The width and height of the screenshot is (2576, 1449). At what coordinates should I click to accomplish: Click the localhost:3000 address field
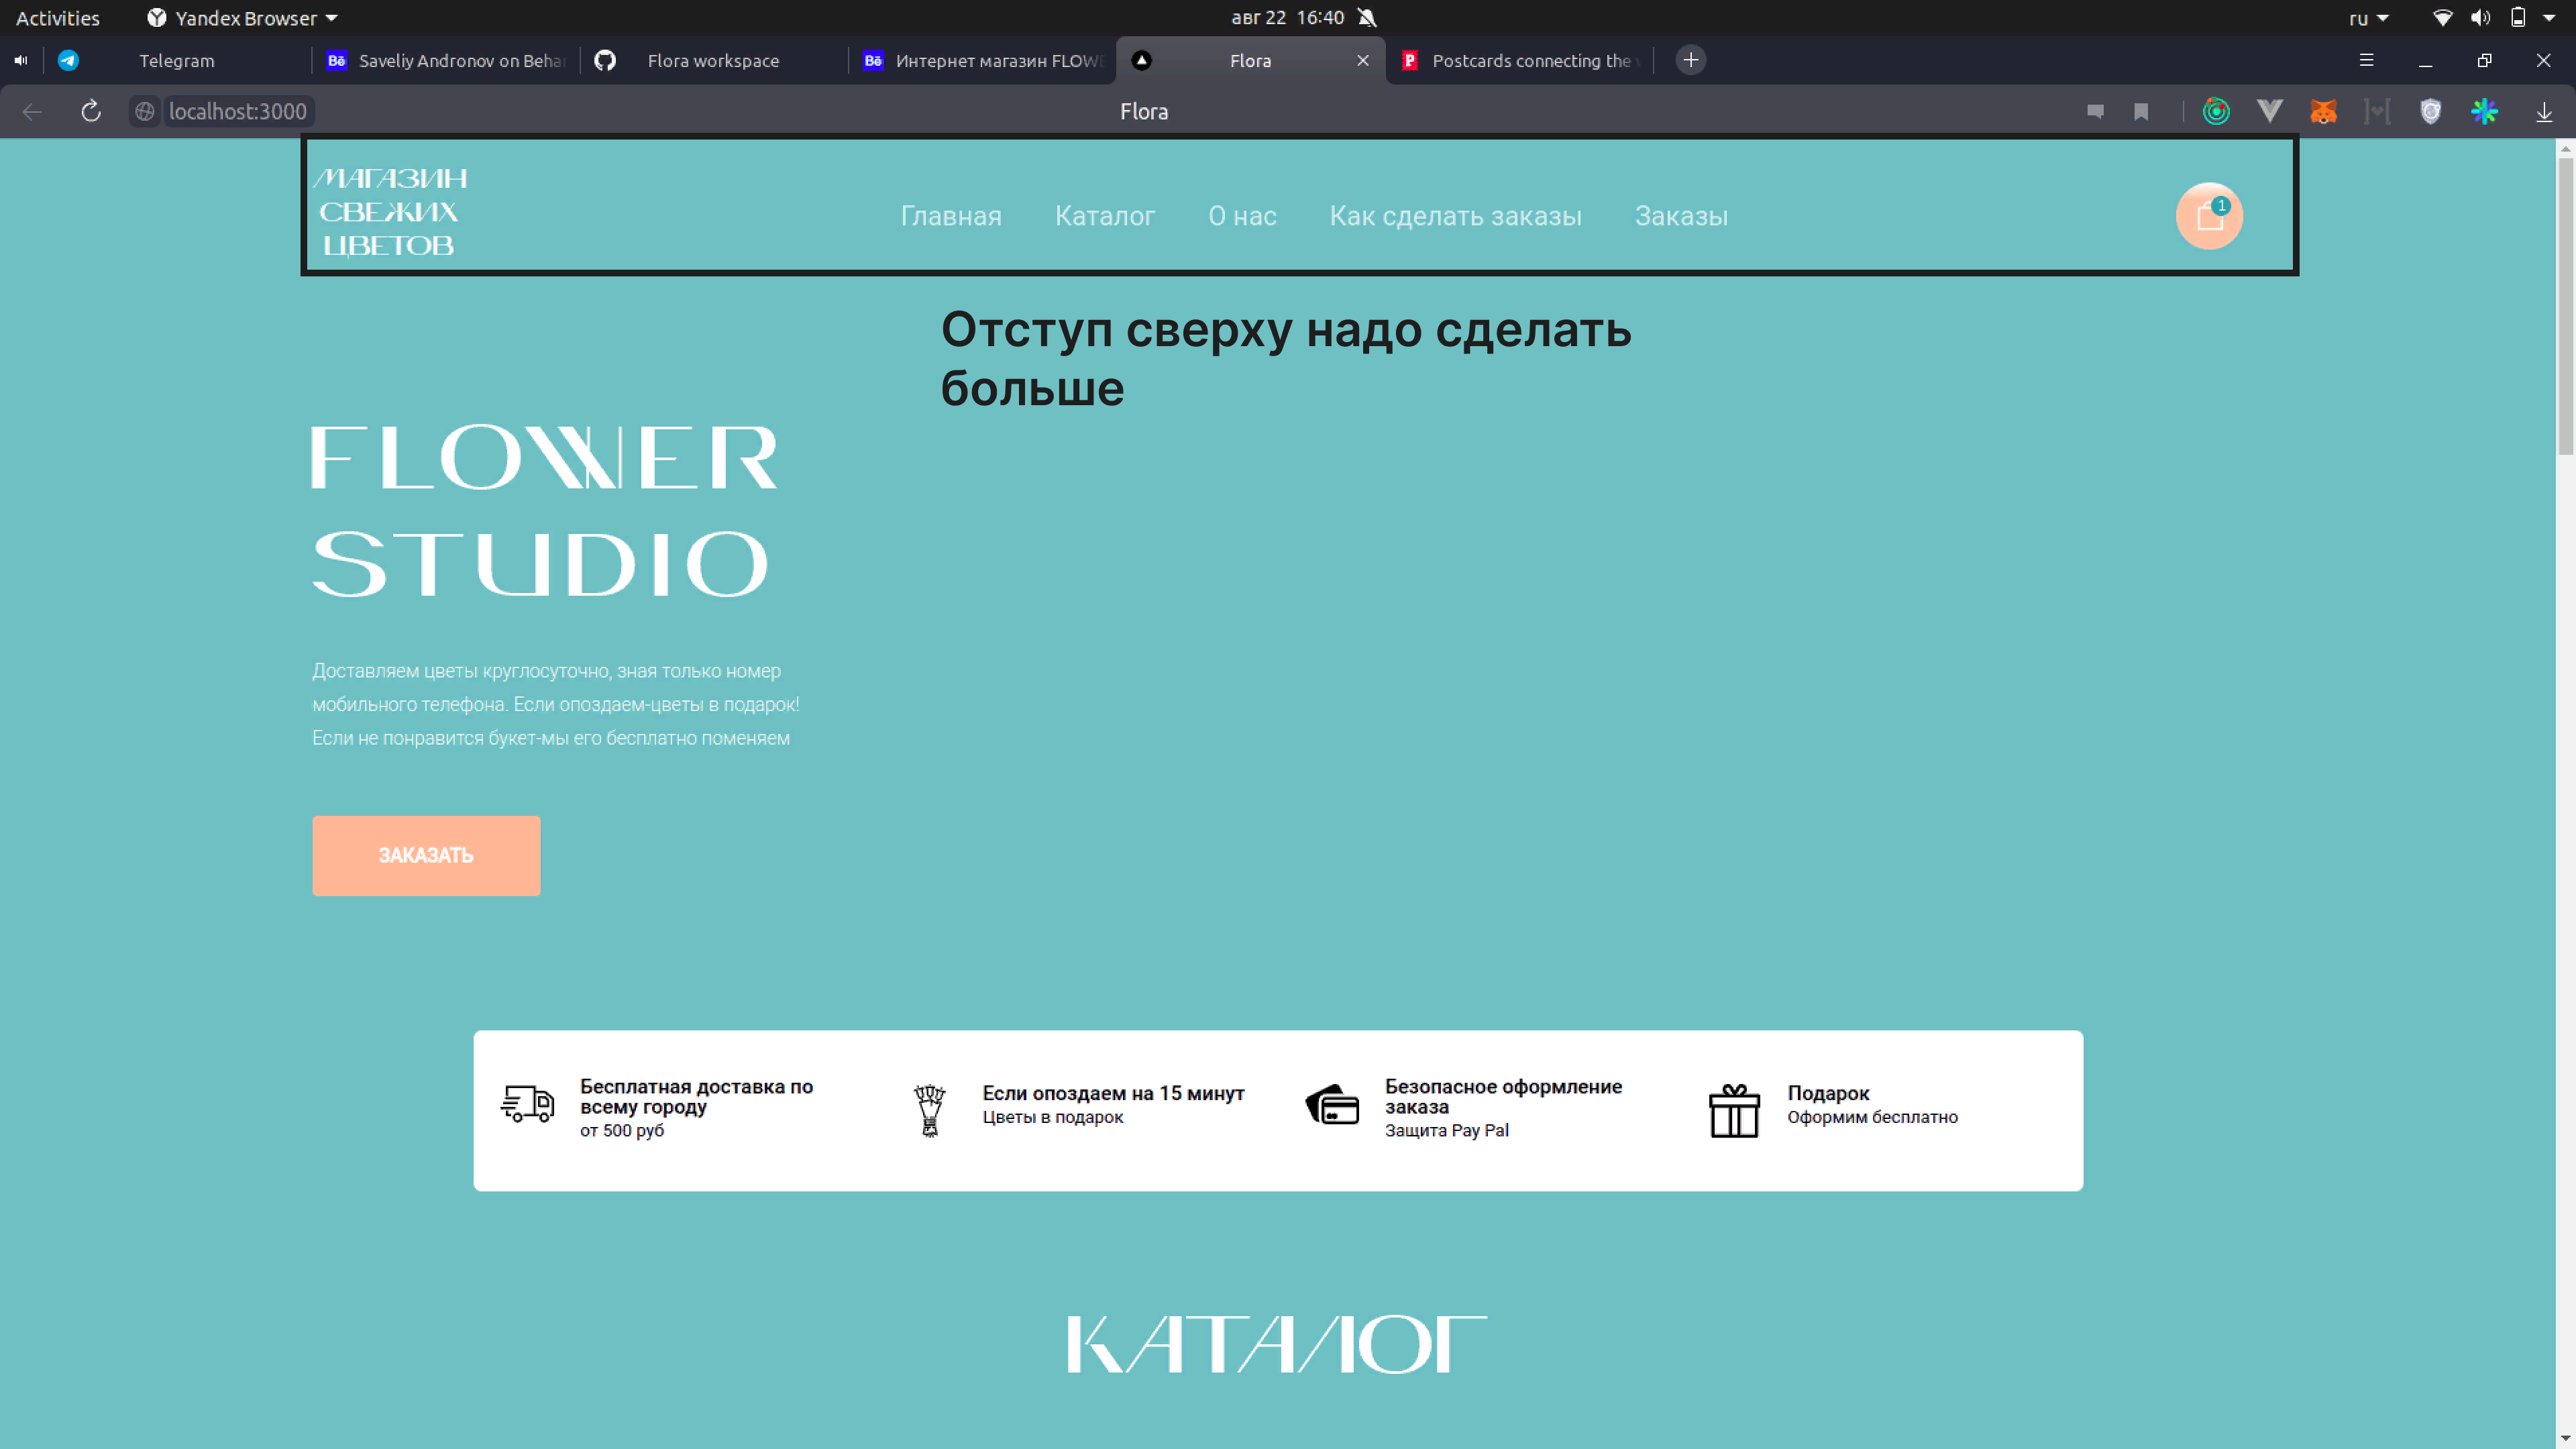(x=237, y=111)
